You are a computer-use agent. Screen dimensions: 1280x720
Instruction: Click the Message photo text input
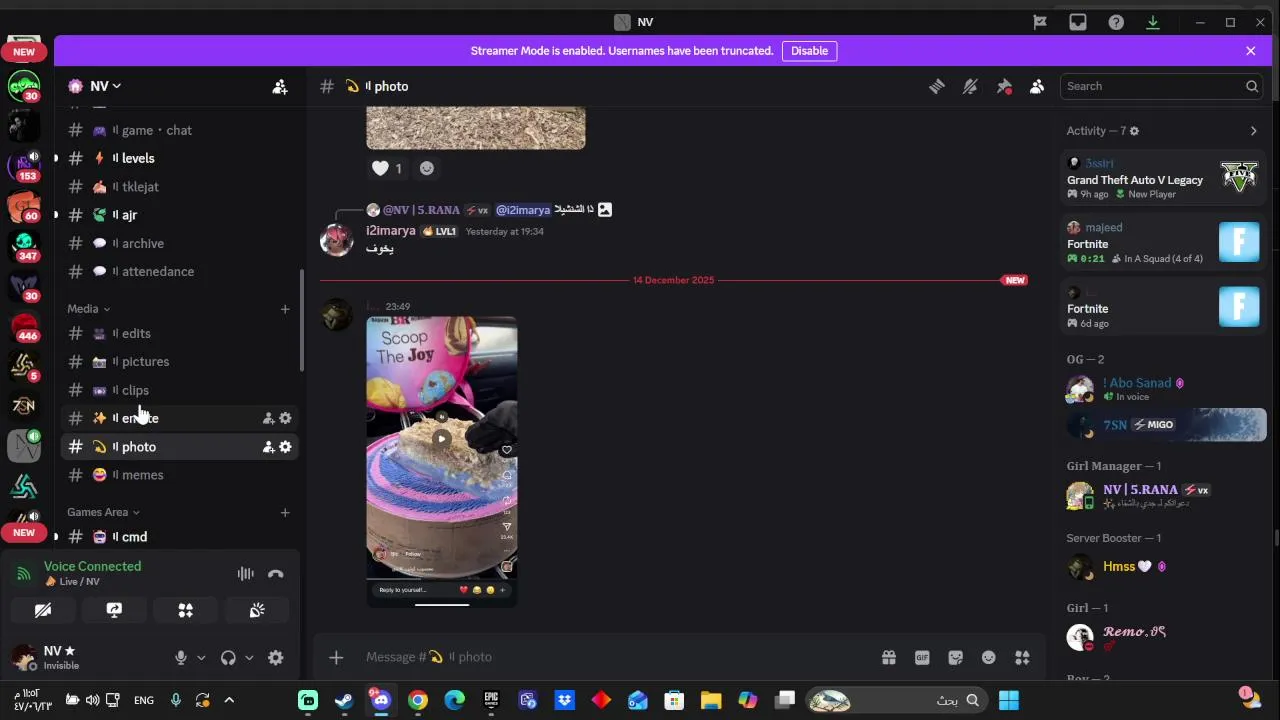[615, 657]
